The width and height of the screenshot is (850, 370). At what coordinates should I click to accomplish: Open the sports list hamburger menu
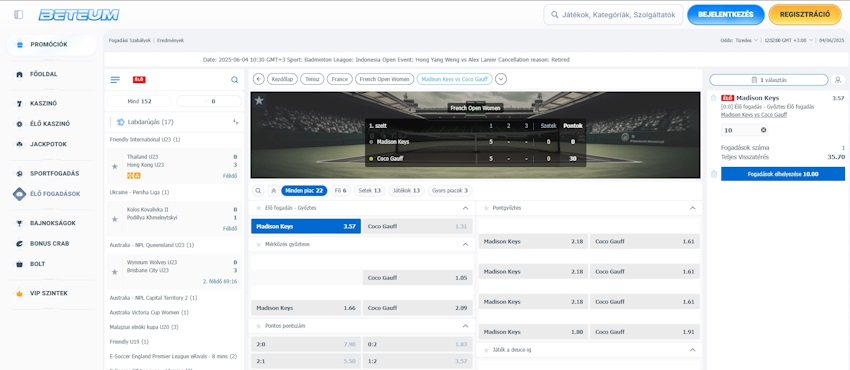(115, 80)
